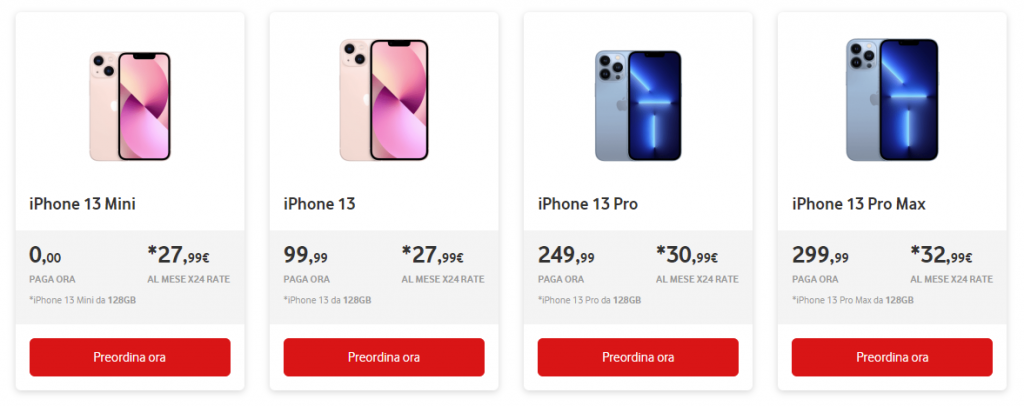This screenshot has height=406, width=1024.
Task: Click Preordina ora for iPhone 13 Pro
Action: coord(638,357)
